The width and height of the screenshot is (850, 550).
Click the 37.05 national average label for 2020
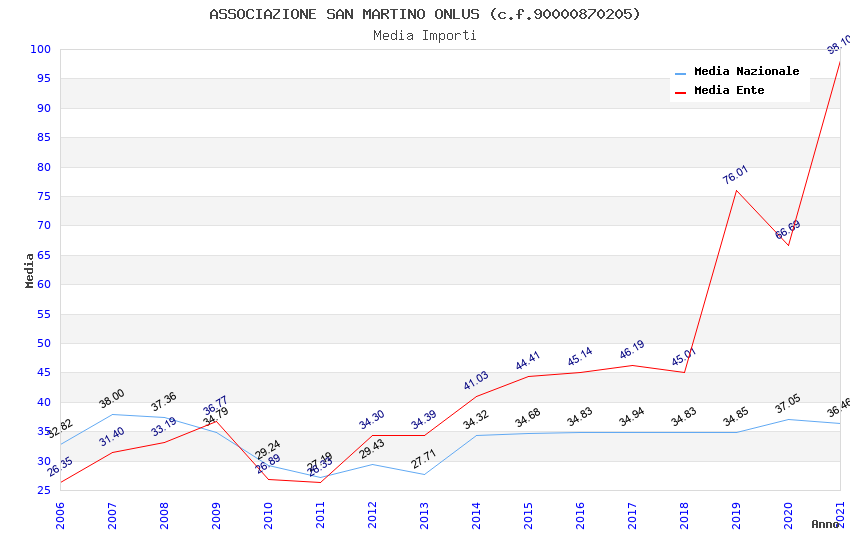(x=788, y=404)
